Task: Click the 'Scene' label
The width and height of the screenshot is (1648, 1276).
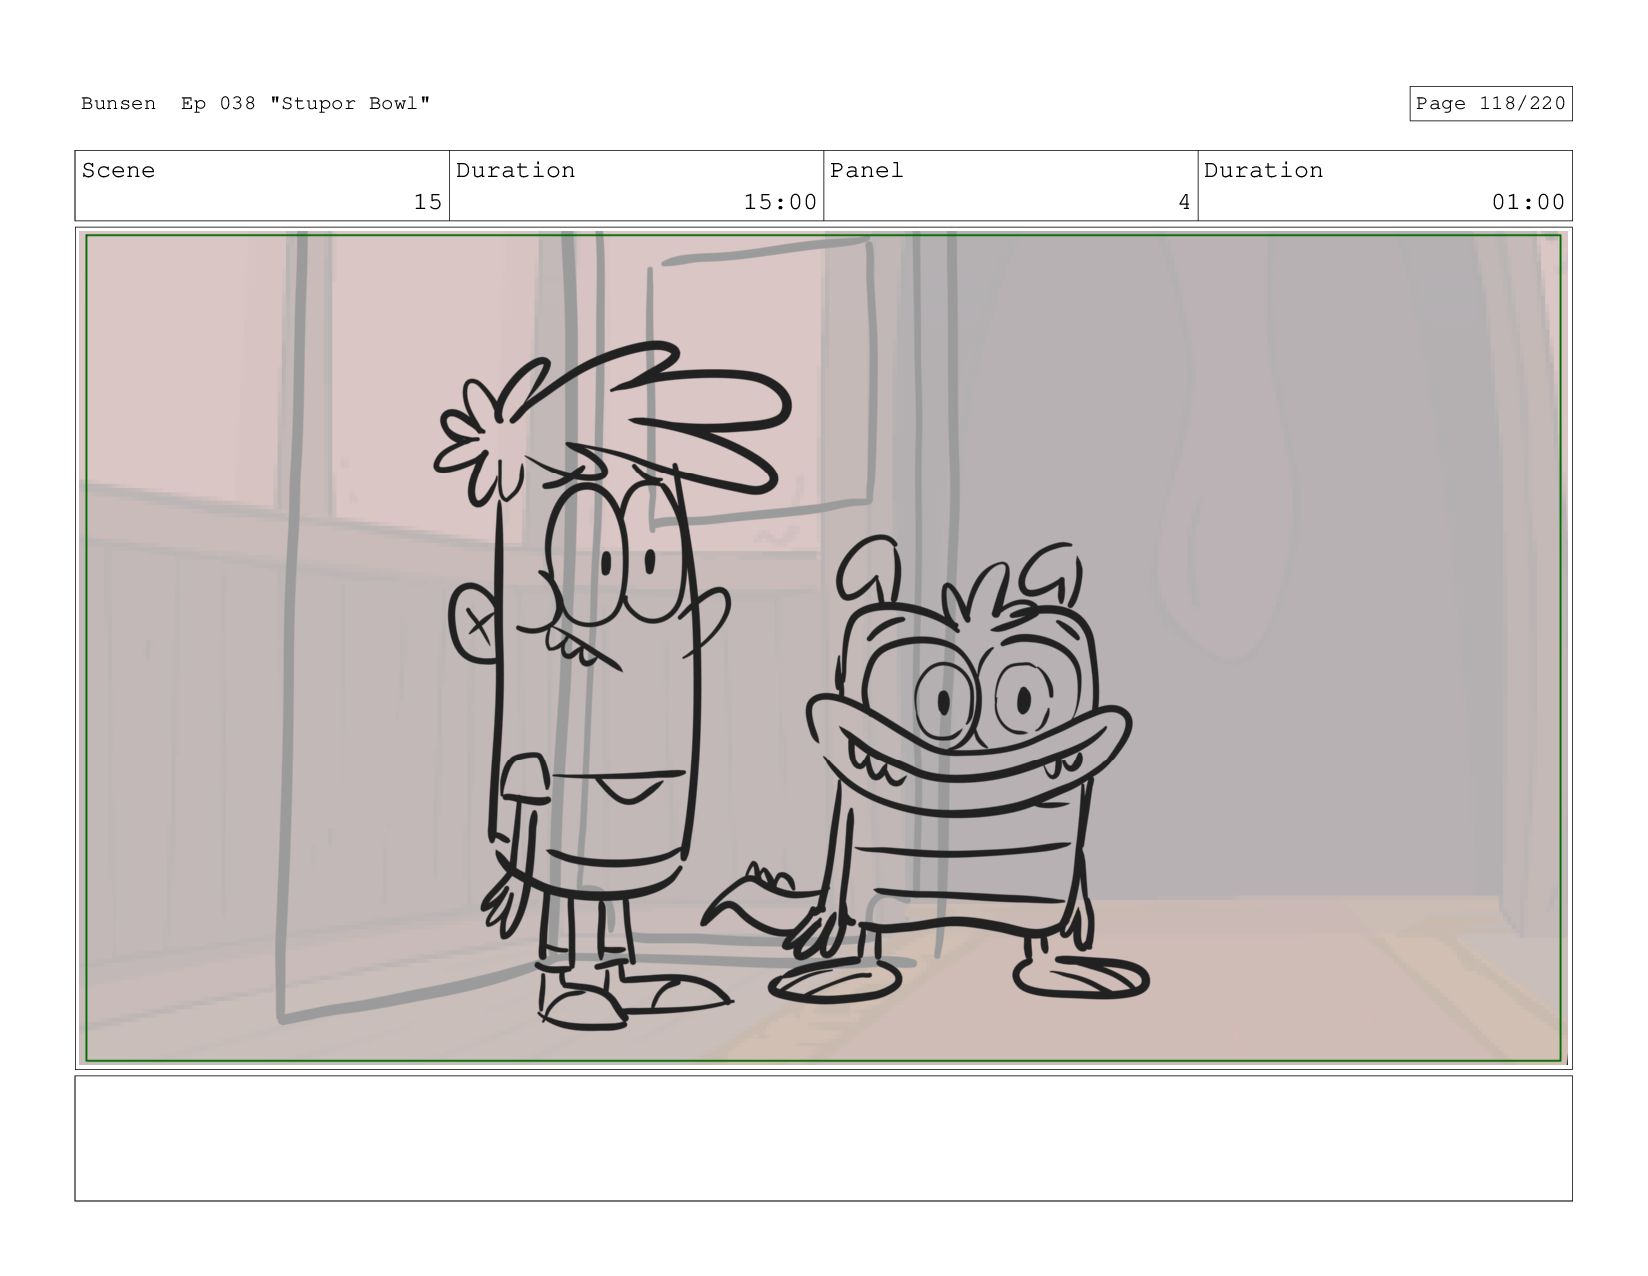Action: click(118, 171)
